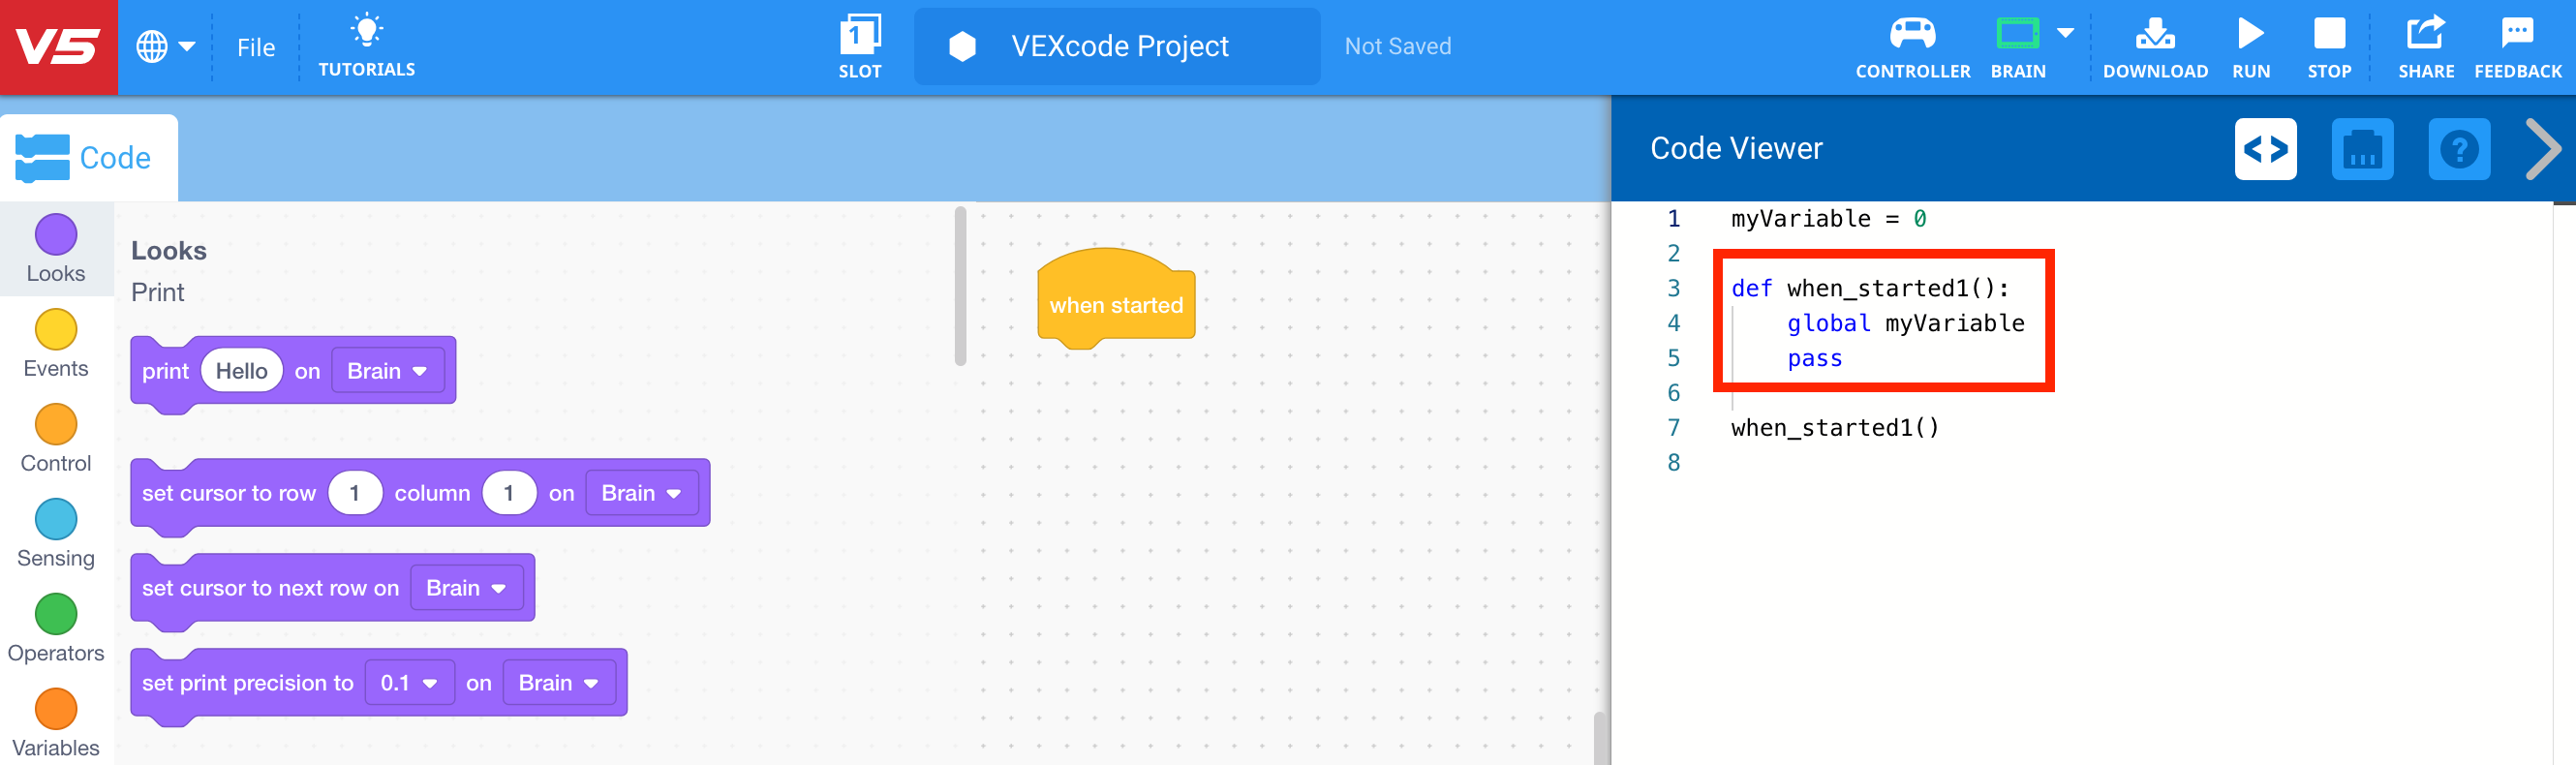Open Code Viewer help question mark
The width and height of the screenshot is (2576, 765).
tap(2460, 149)
